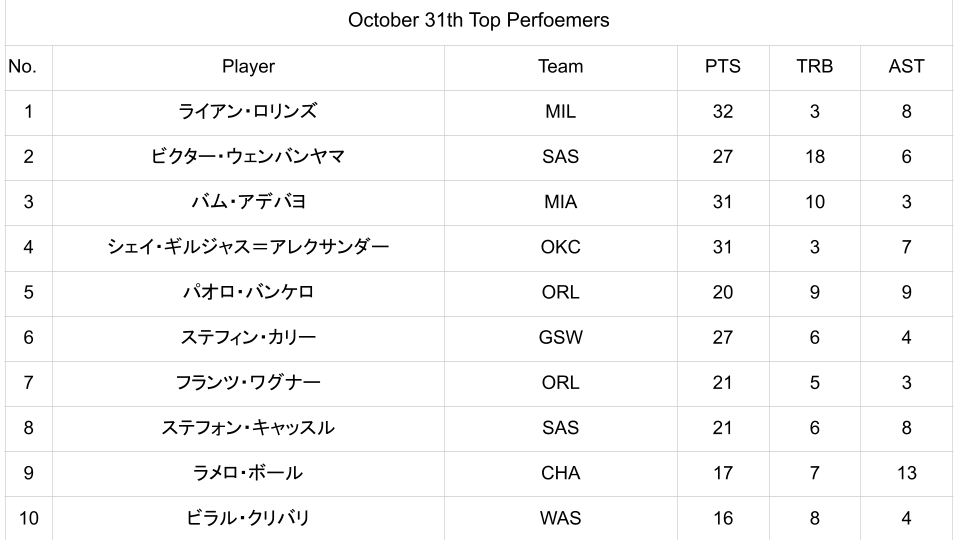This screenshot has width=960, height=540.
Task: Select the rebounds value 18
Action: 814,157
